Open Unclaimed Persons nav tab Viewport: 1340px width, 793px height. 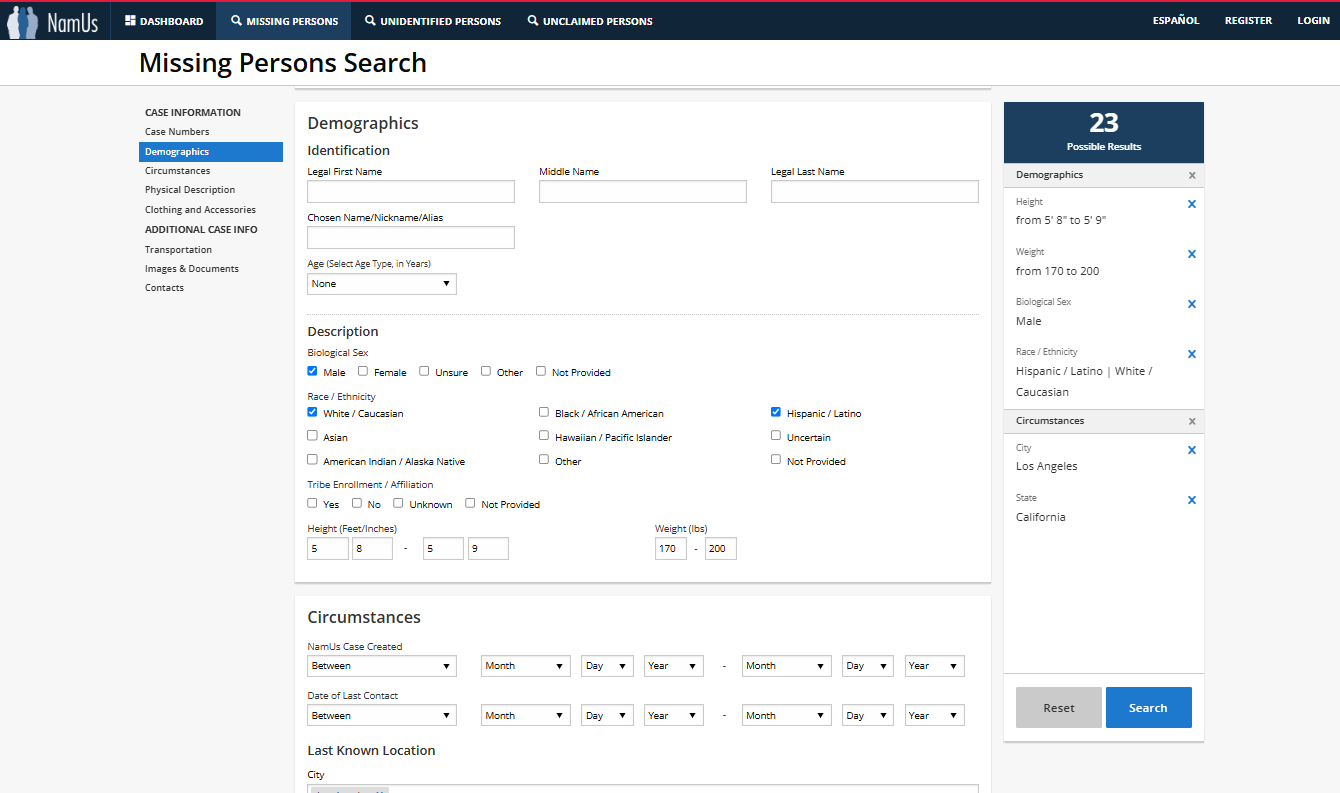click(590, 21)
